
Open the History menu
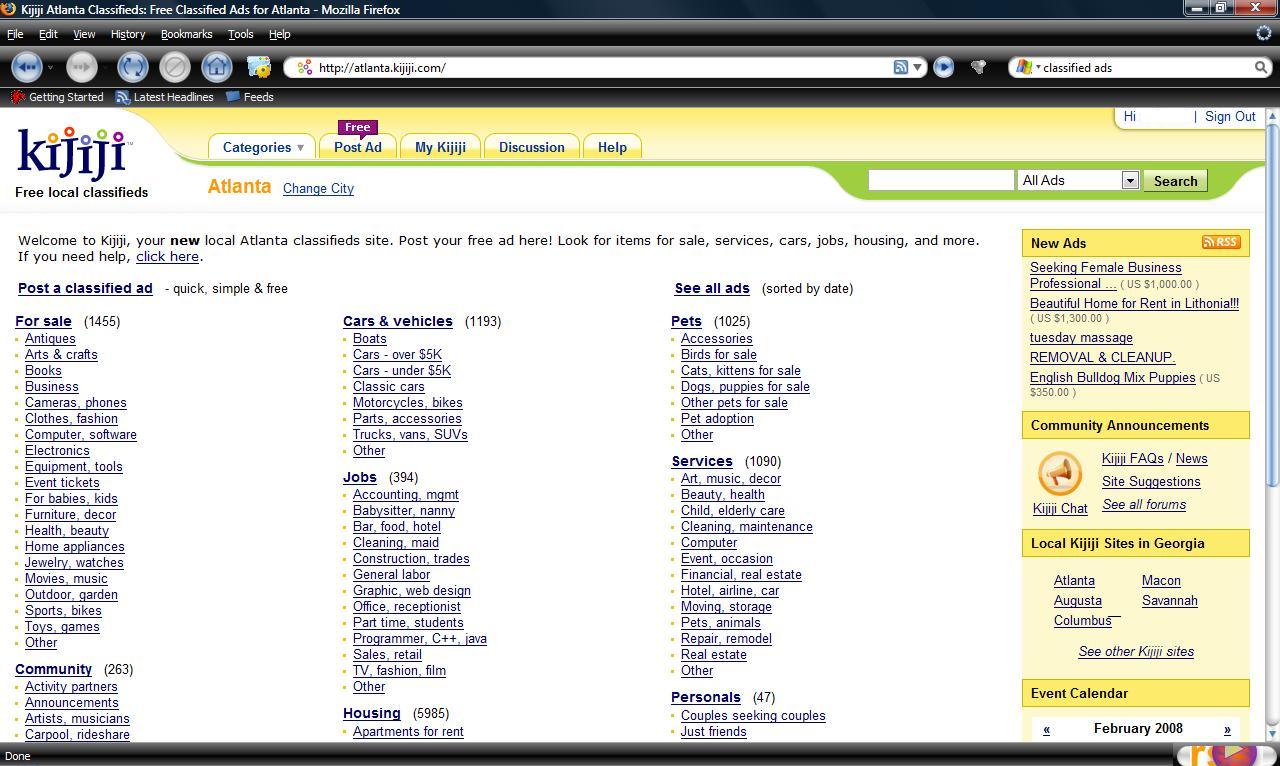[x=128, y=34]
